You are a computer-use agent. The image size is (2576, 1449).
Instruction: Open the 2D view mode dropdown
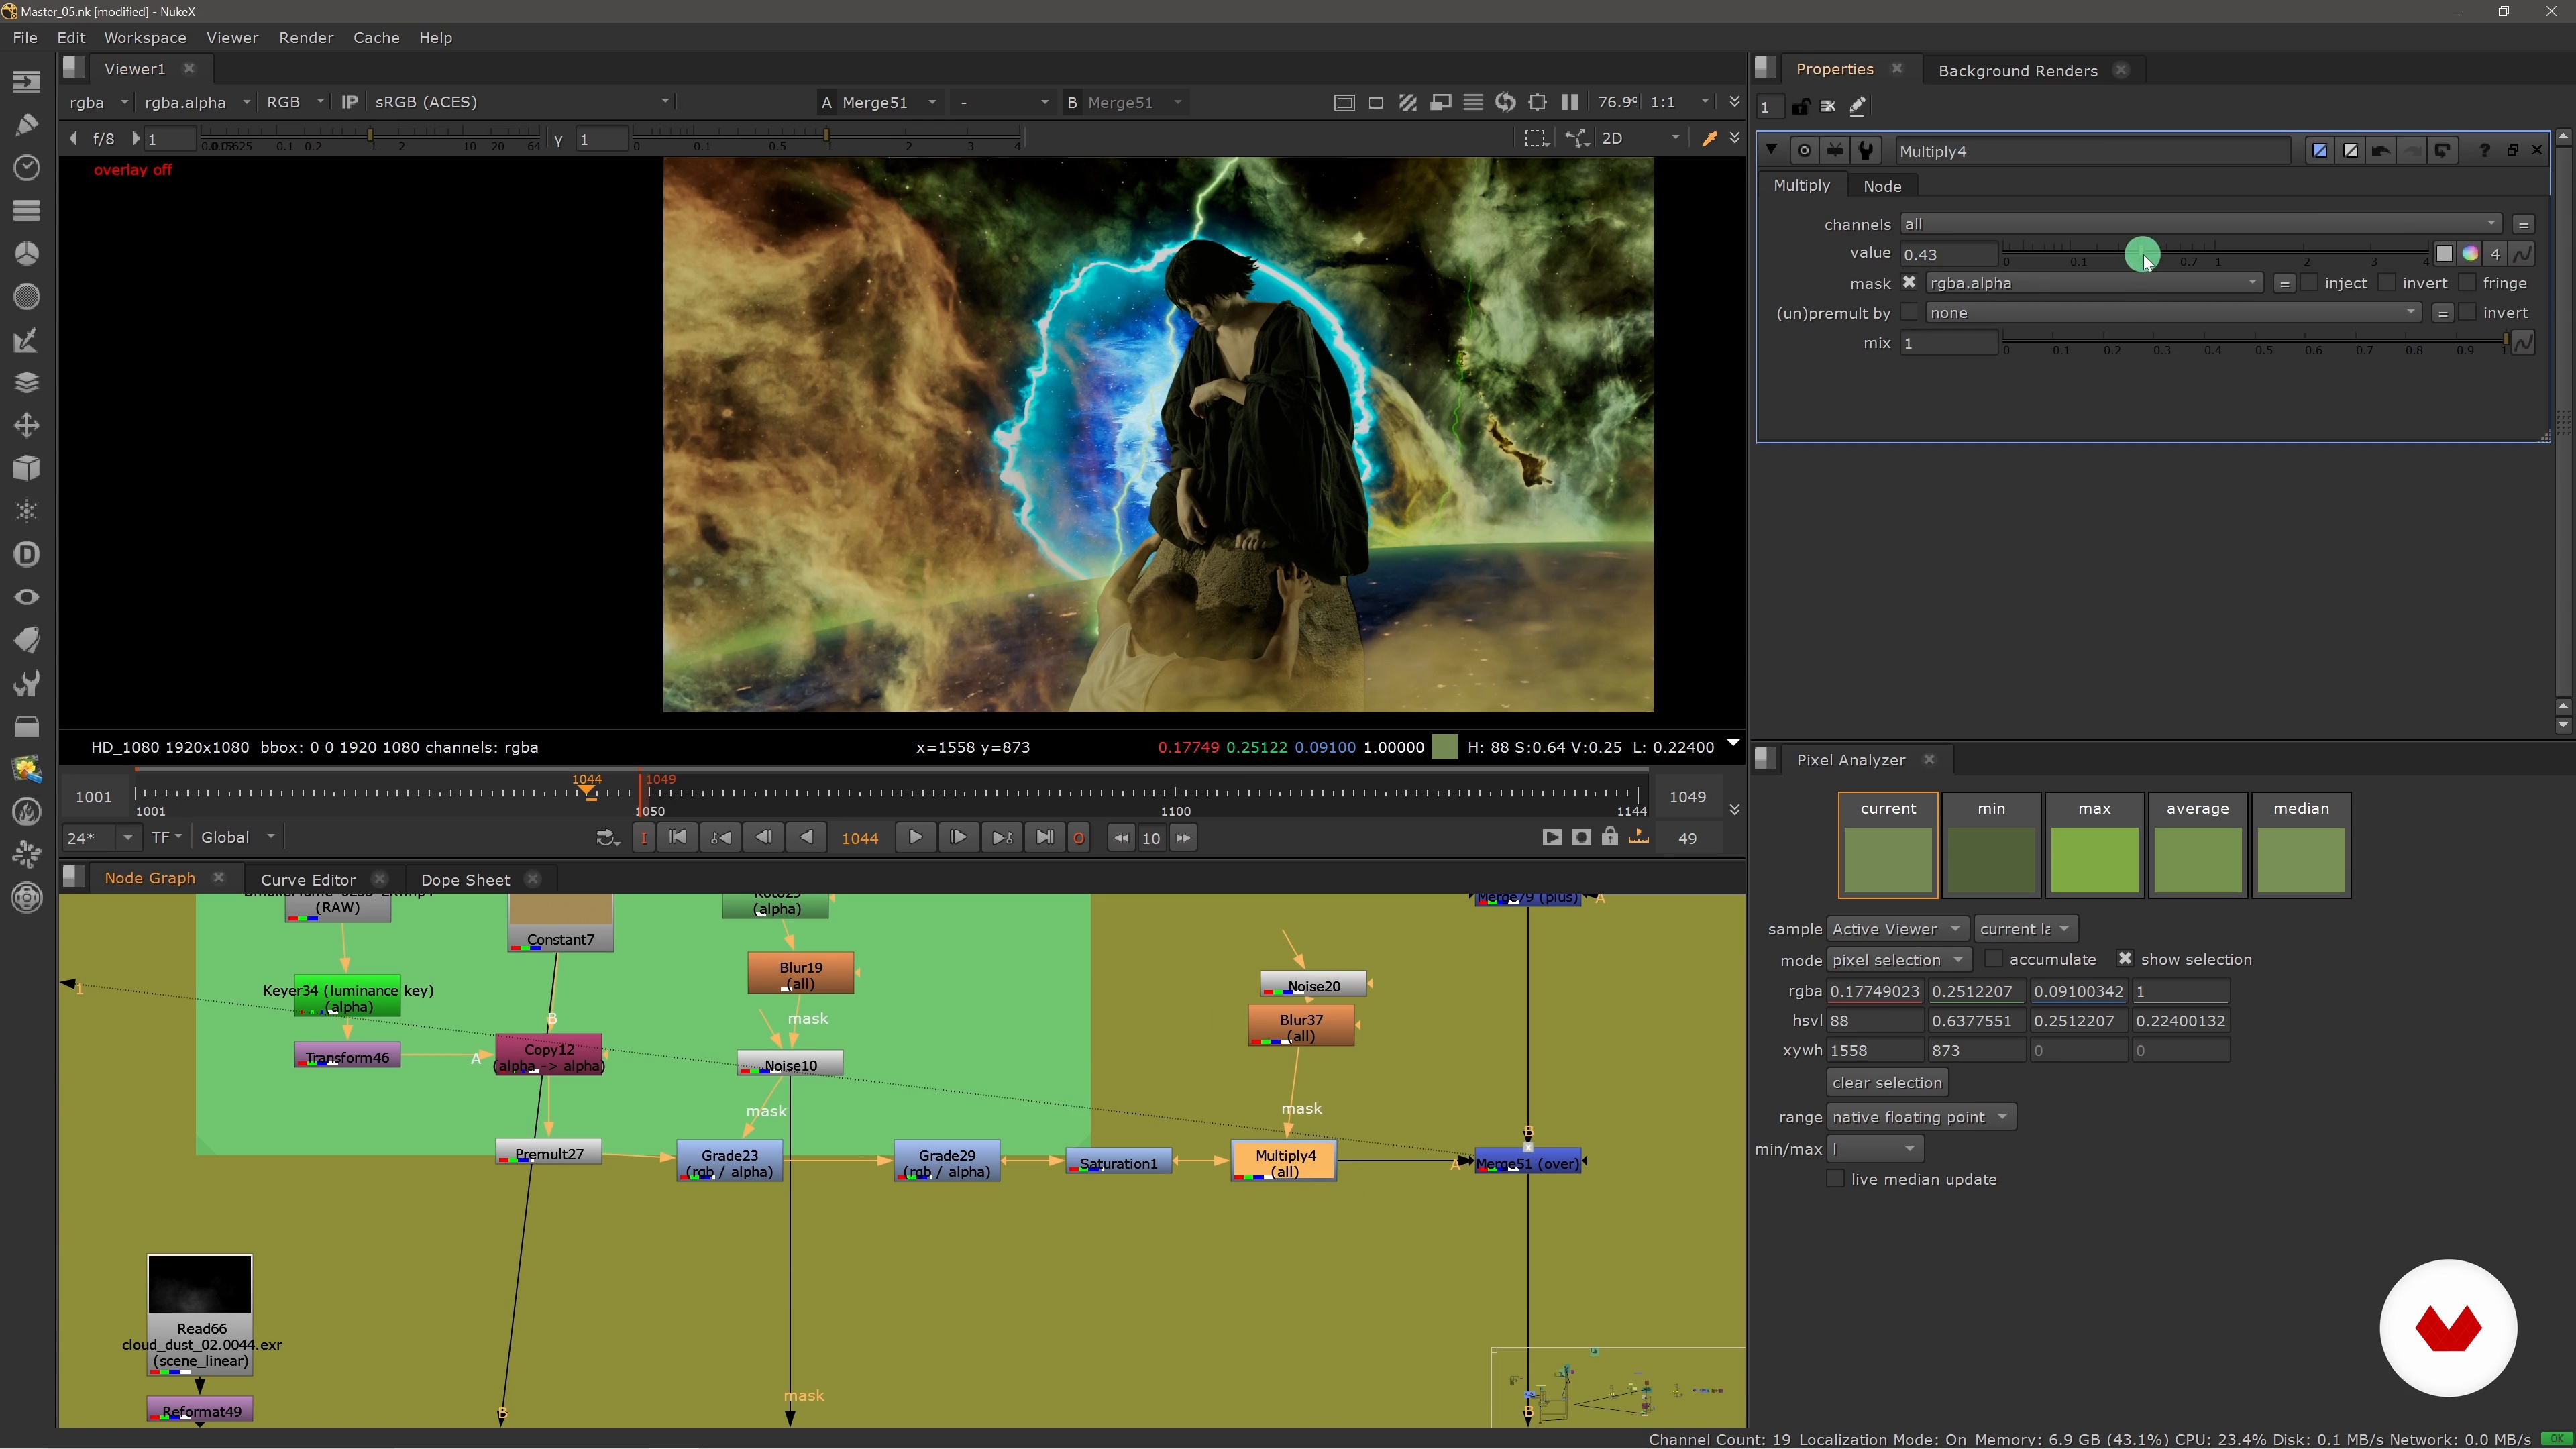[1640, 138]
